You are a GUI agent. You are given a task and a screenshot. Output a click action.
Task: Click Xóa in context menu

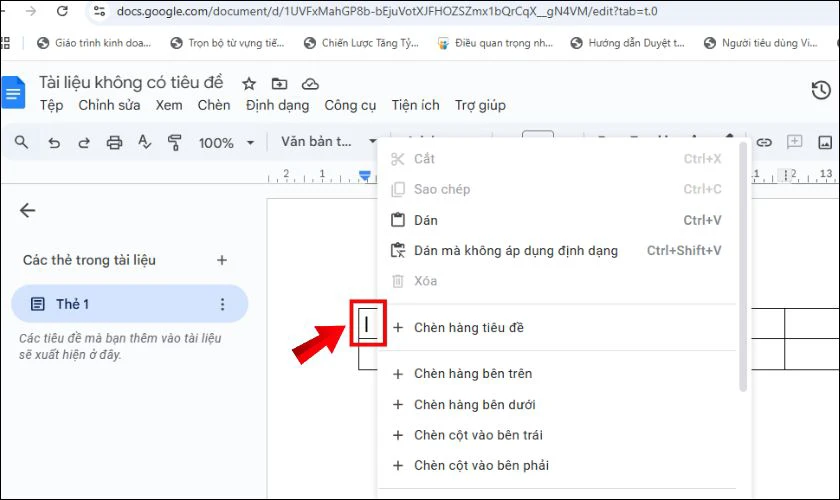tap(557, 281)
